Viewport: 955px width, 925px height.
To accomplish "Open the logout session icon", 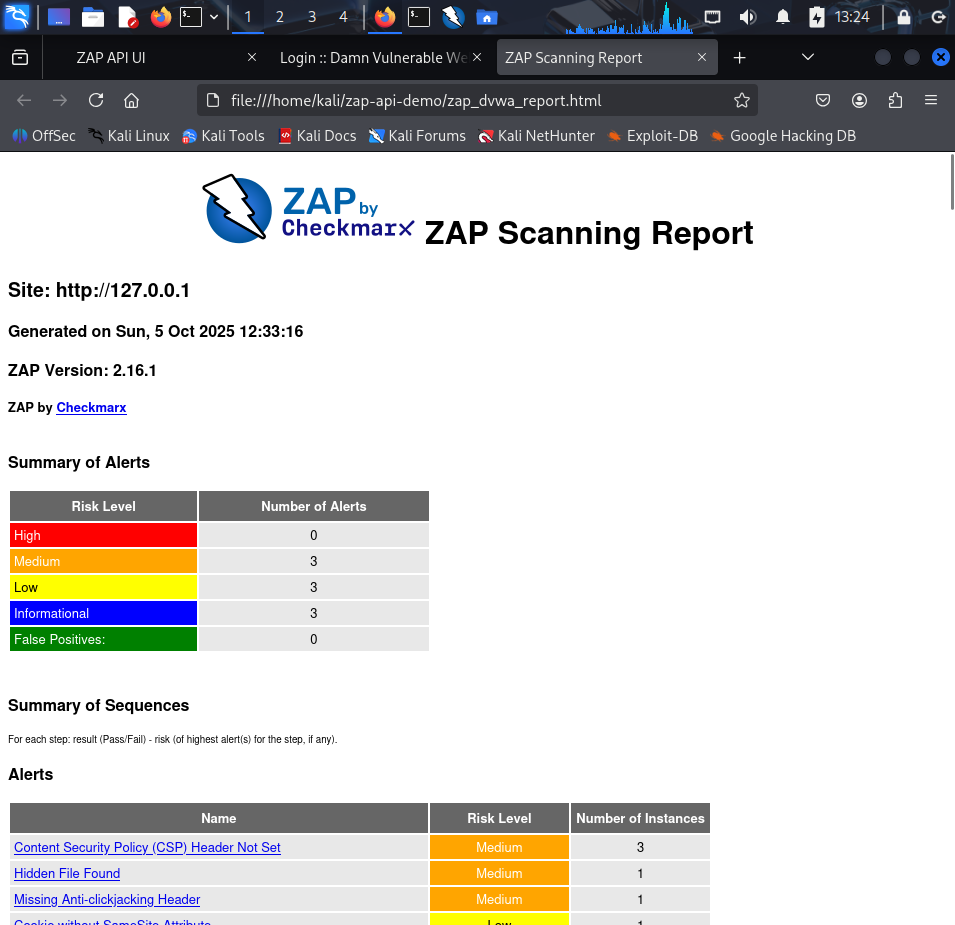I will (x=939, y=17).
